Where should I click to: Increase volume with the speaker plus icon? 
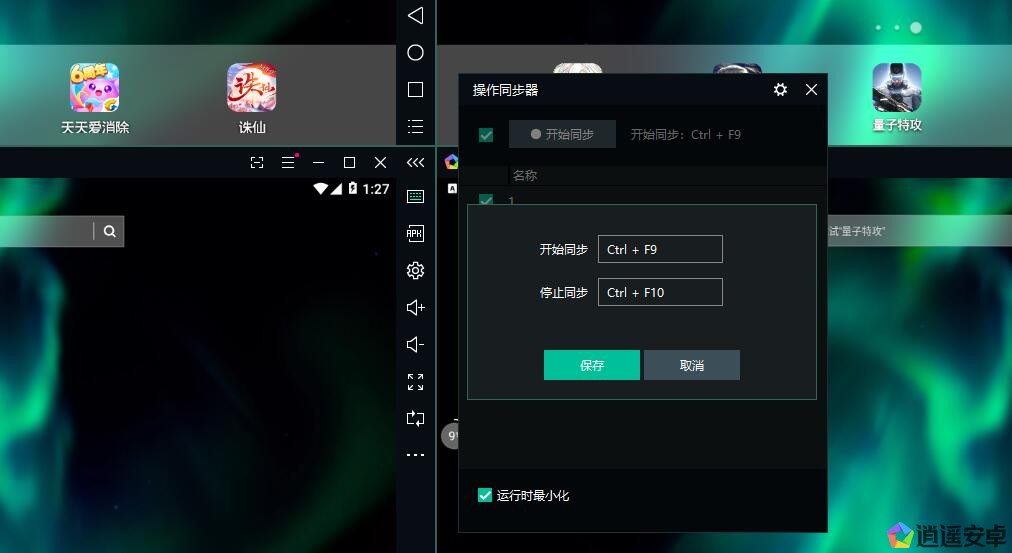pyautogui.click(x=415, y=307)
